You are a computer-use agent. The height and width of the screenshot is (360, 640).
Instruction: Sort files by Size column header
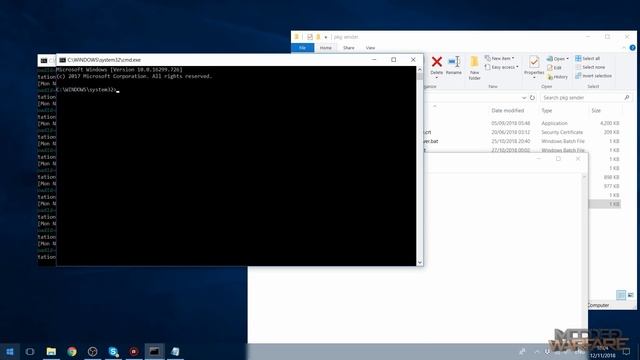[x=596, y=111]
